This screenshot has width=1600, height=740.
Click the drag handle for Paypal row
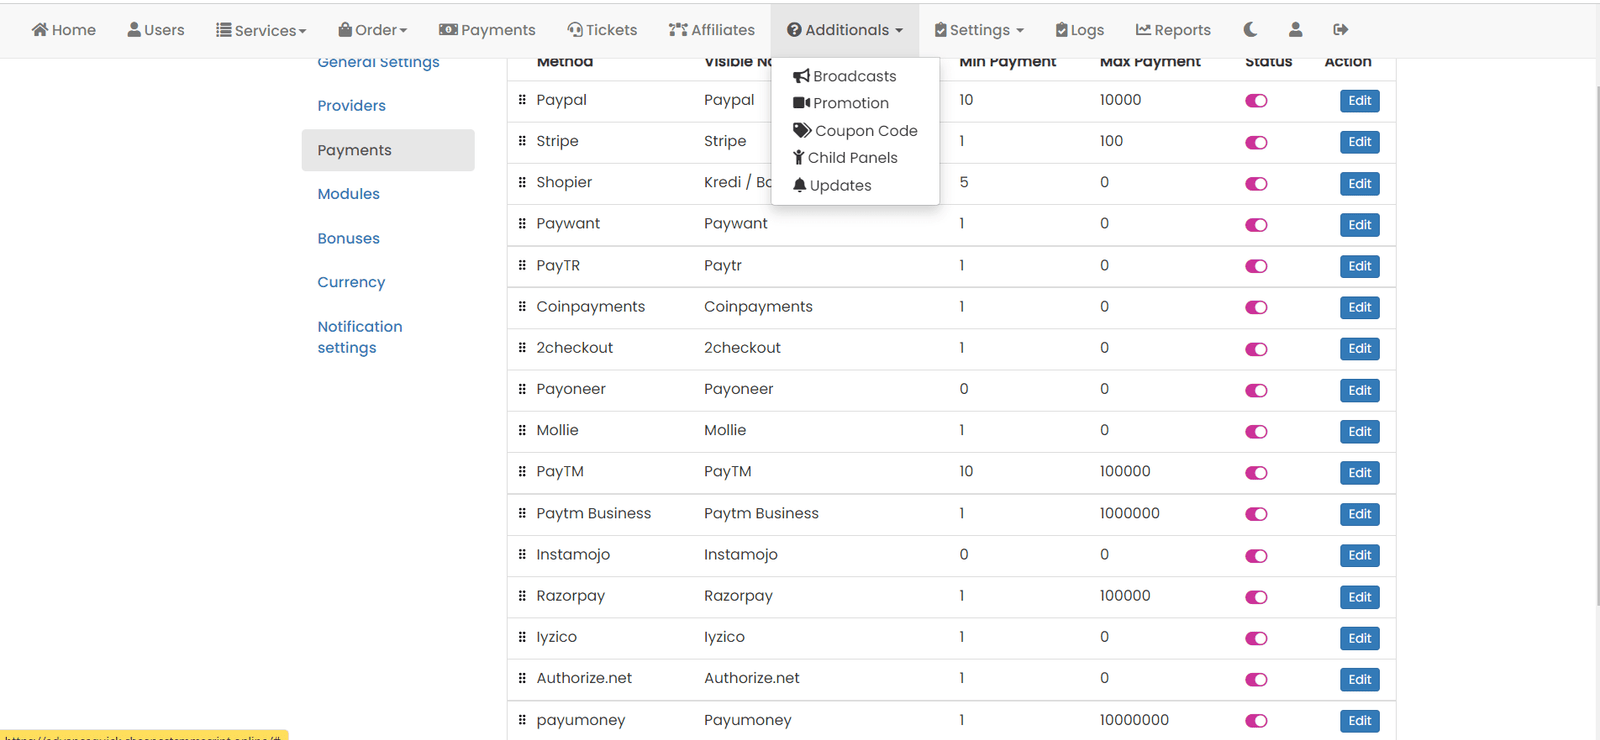[x=522, y=100]
